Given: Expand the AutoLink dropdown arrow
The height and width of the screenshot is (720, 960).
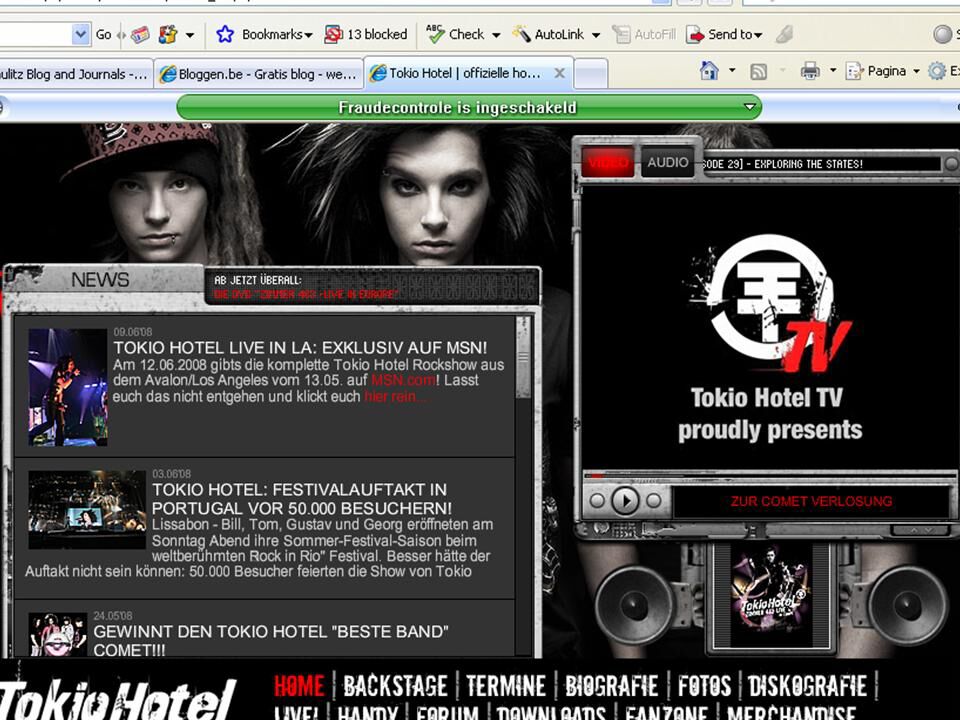Looking at the screenshot, I should click(x=596, y=35).
